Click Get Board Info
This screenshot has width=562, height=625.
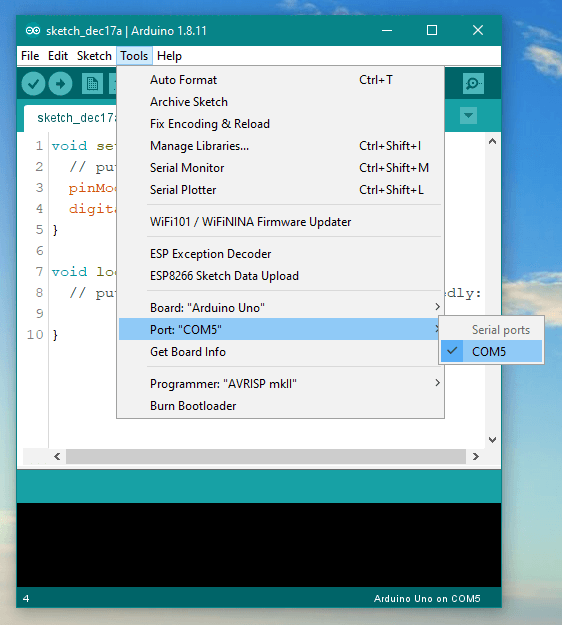pyautogui.click(x=281, y=352)
